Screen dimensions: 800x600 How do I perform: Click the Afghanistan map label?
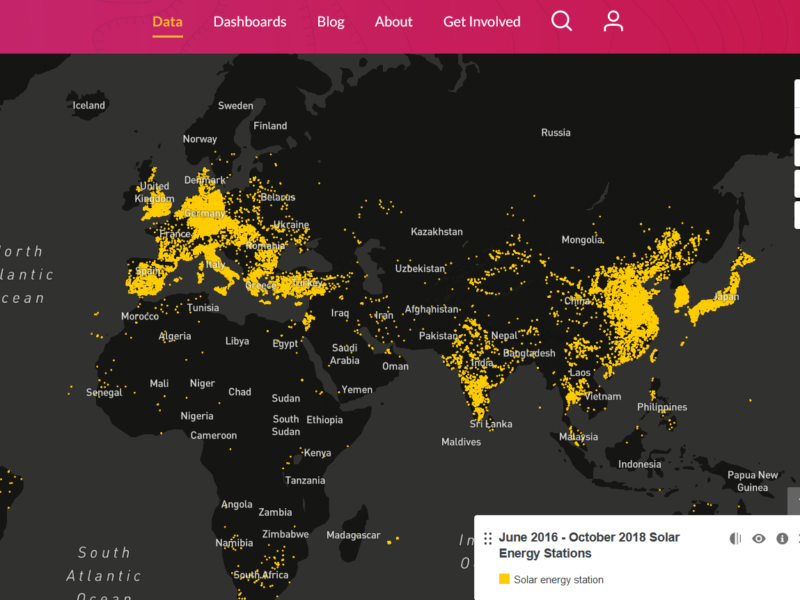pos(431,309)
